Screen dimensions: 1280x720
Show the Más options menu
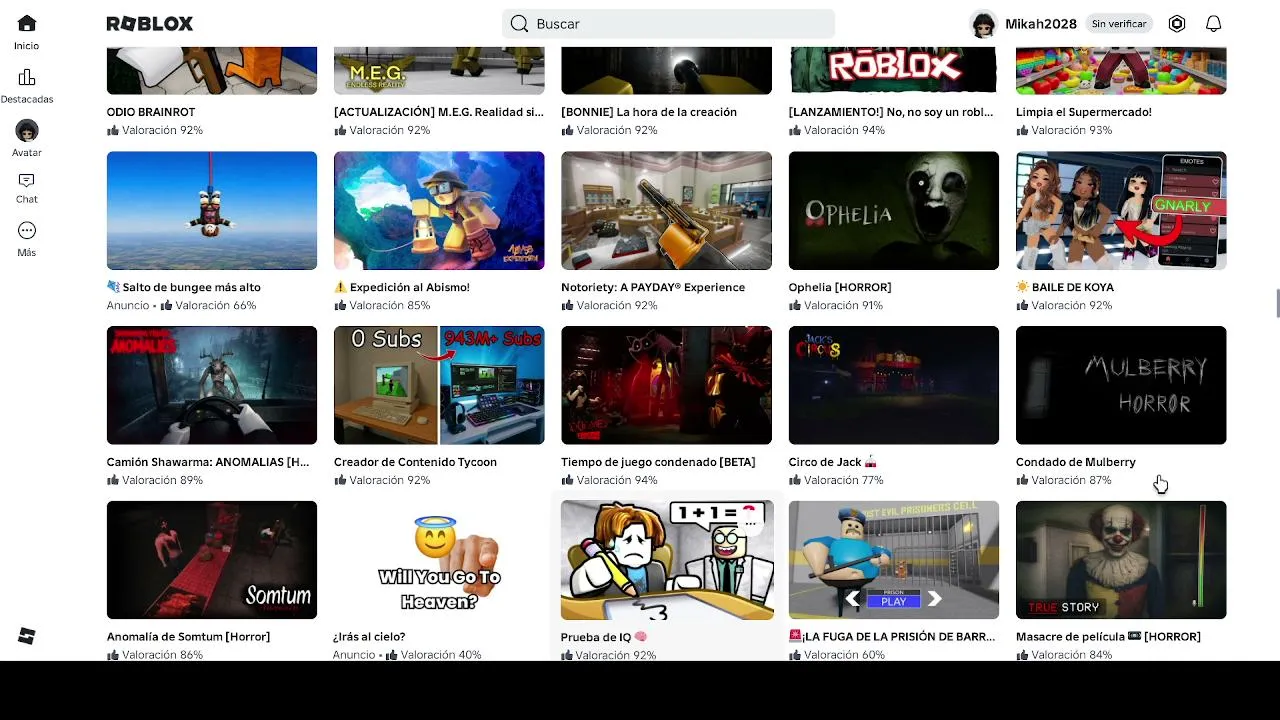(27, 239)
